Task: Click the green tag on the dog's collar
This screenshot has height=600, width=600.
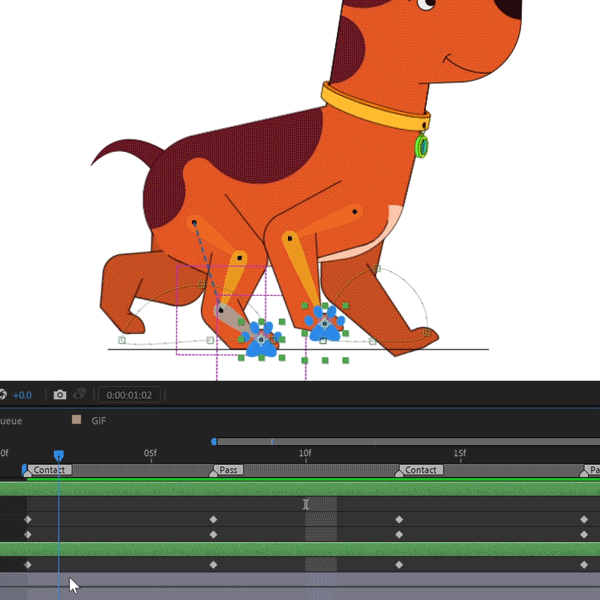Action: tap(422, 146)
